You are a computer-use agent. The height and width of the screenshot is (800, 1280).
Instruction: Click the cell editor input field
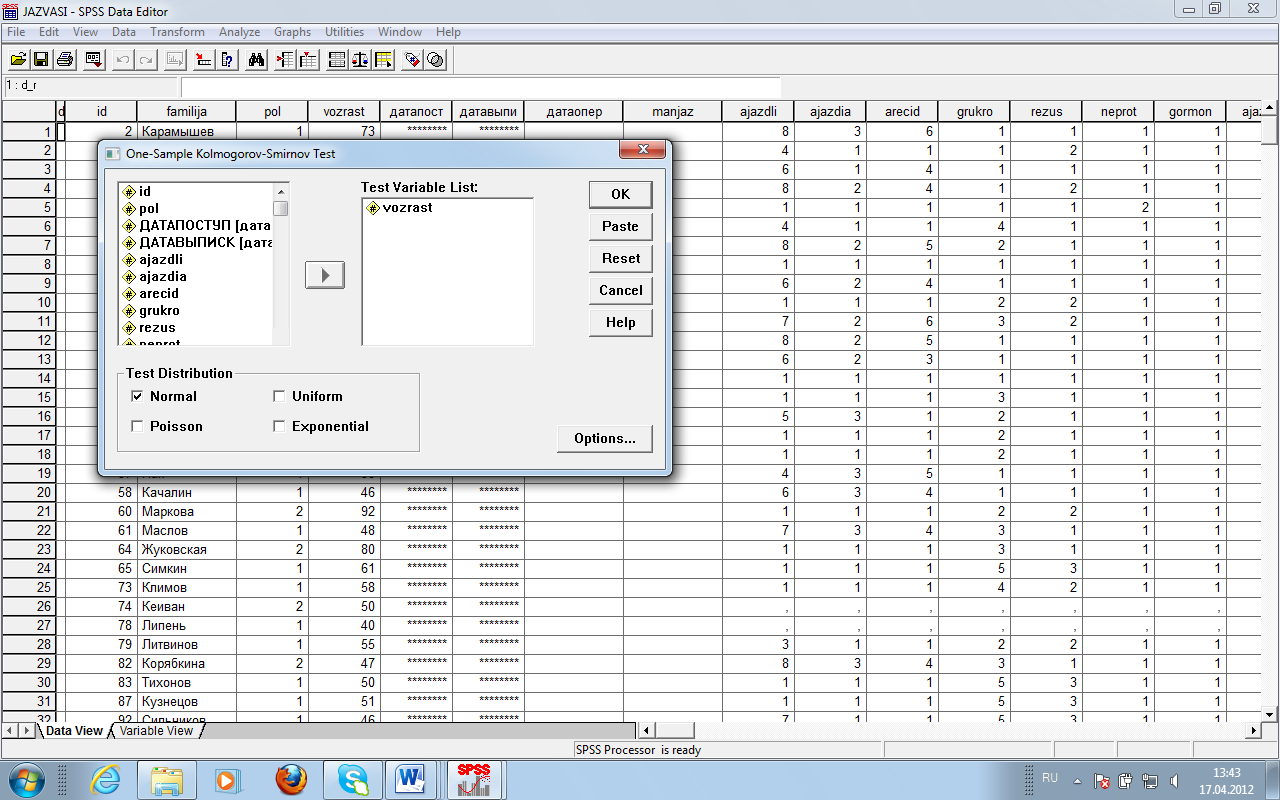pyautogui.click(x=480, y=87)
